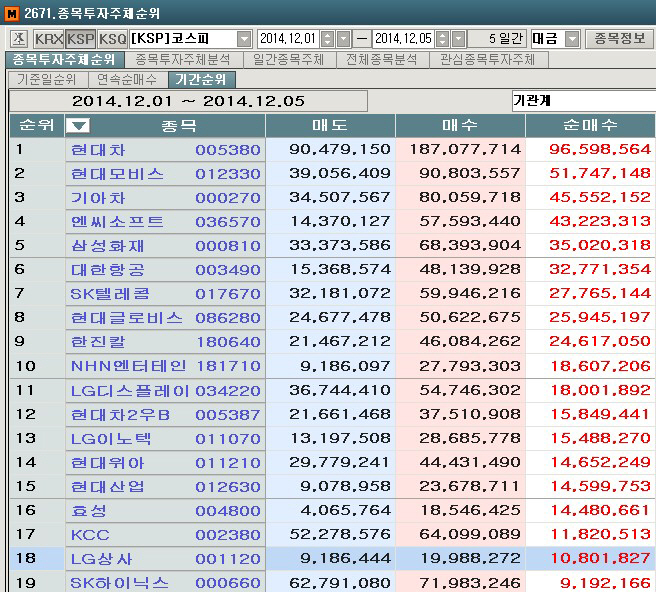
Task: Click sell value 36,744,410
Action: pos(339,390)
